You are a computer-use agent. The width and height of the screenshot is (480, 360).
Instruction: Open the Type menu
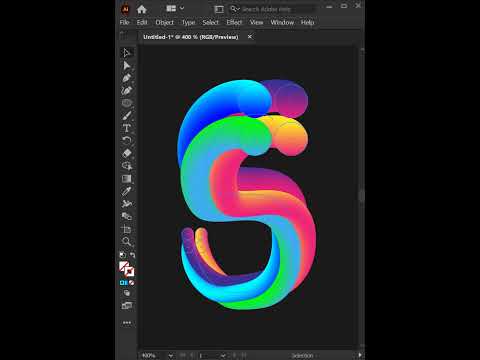coord(188,22)
